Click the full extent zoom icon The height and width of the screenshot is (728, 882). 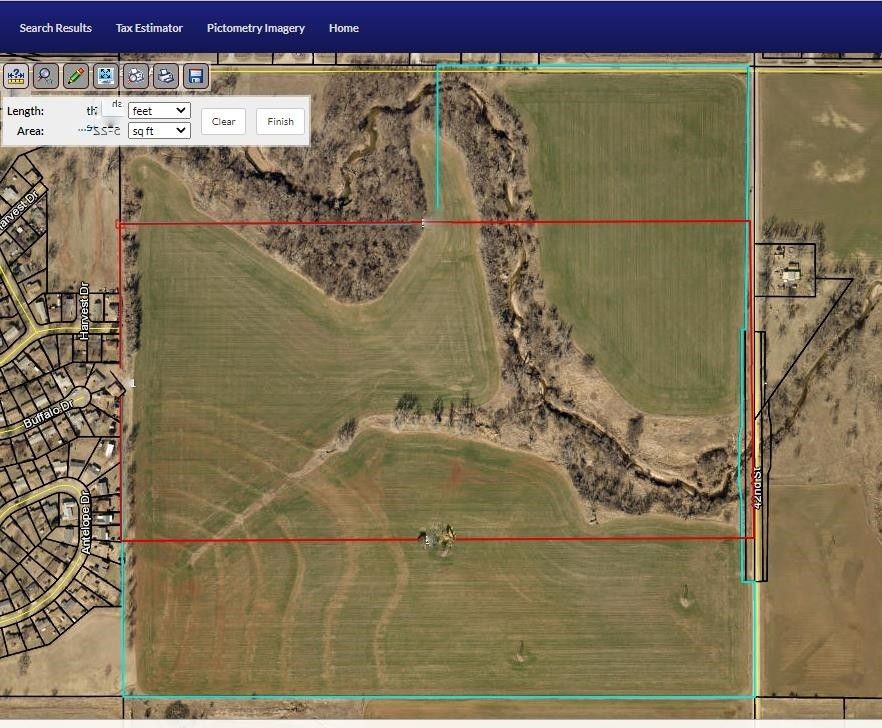point(104,75)
